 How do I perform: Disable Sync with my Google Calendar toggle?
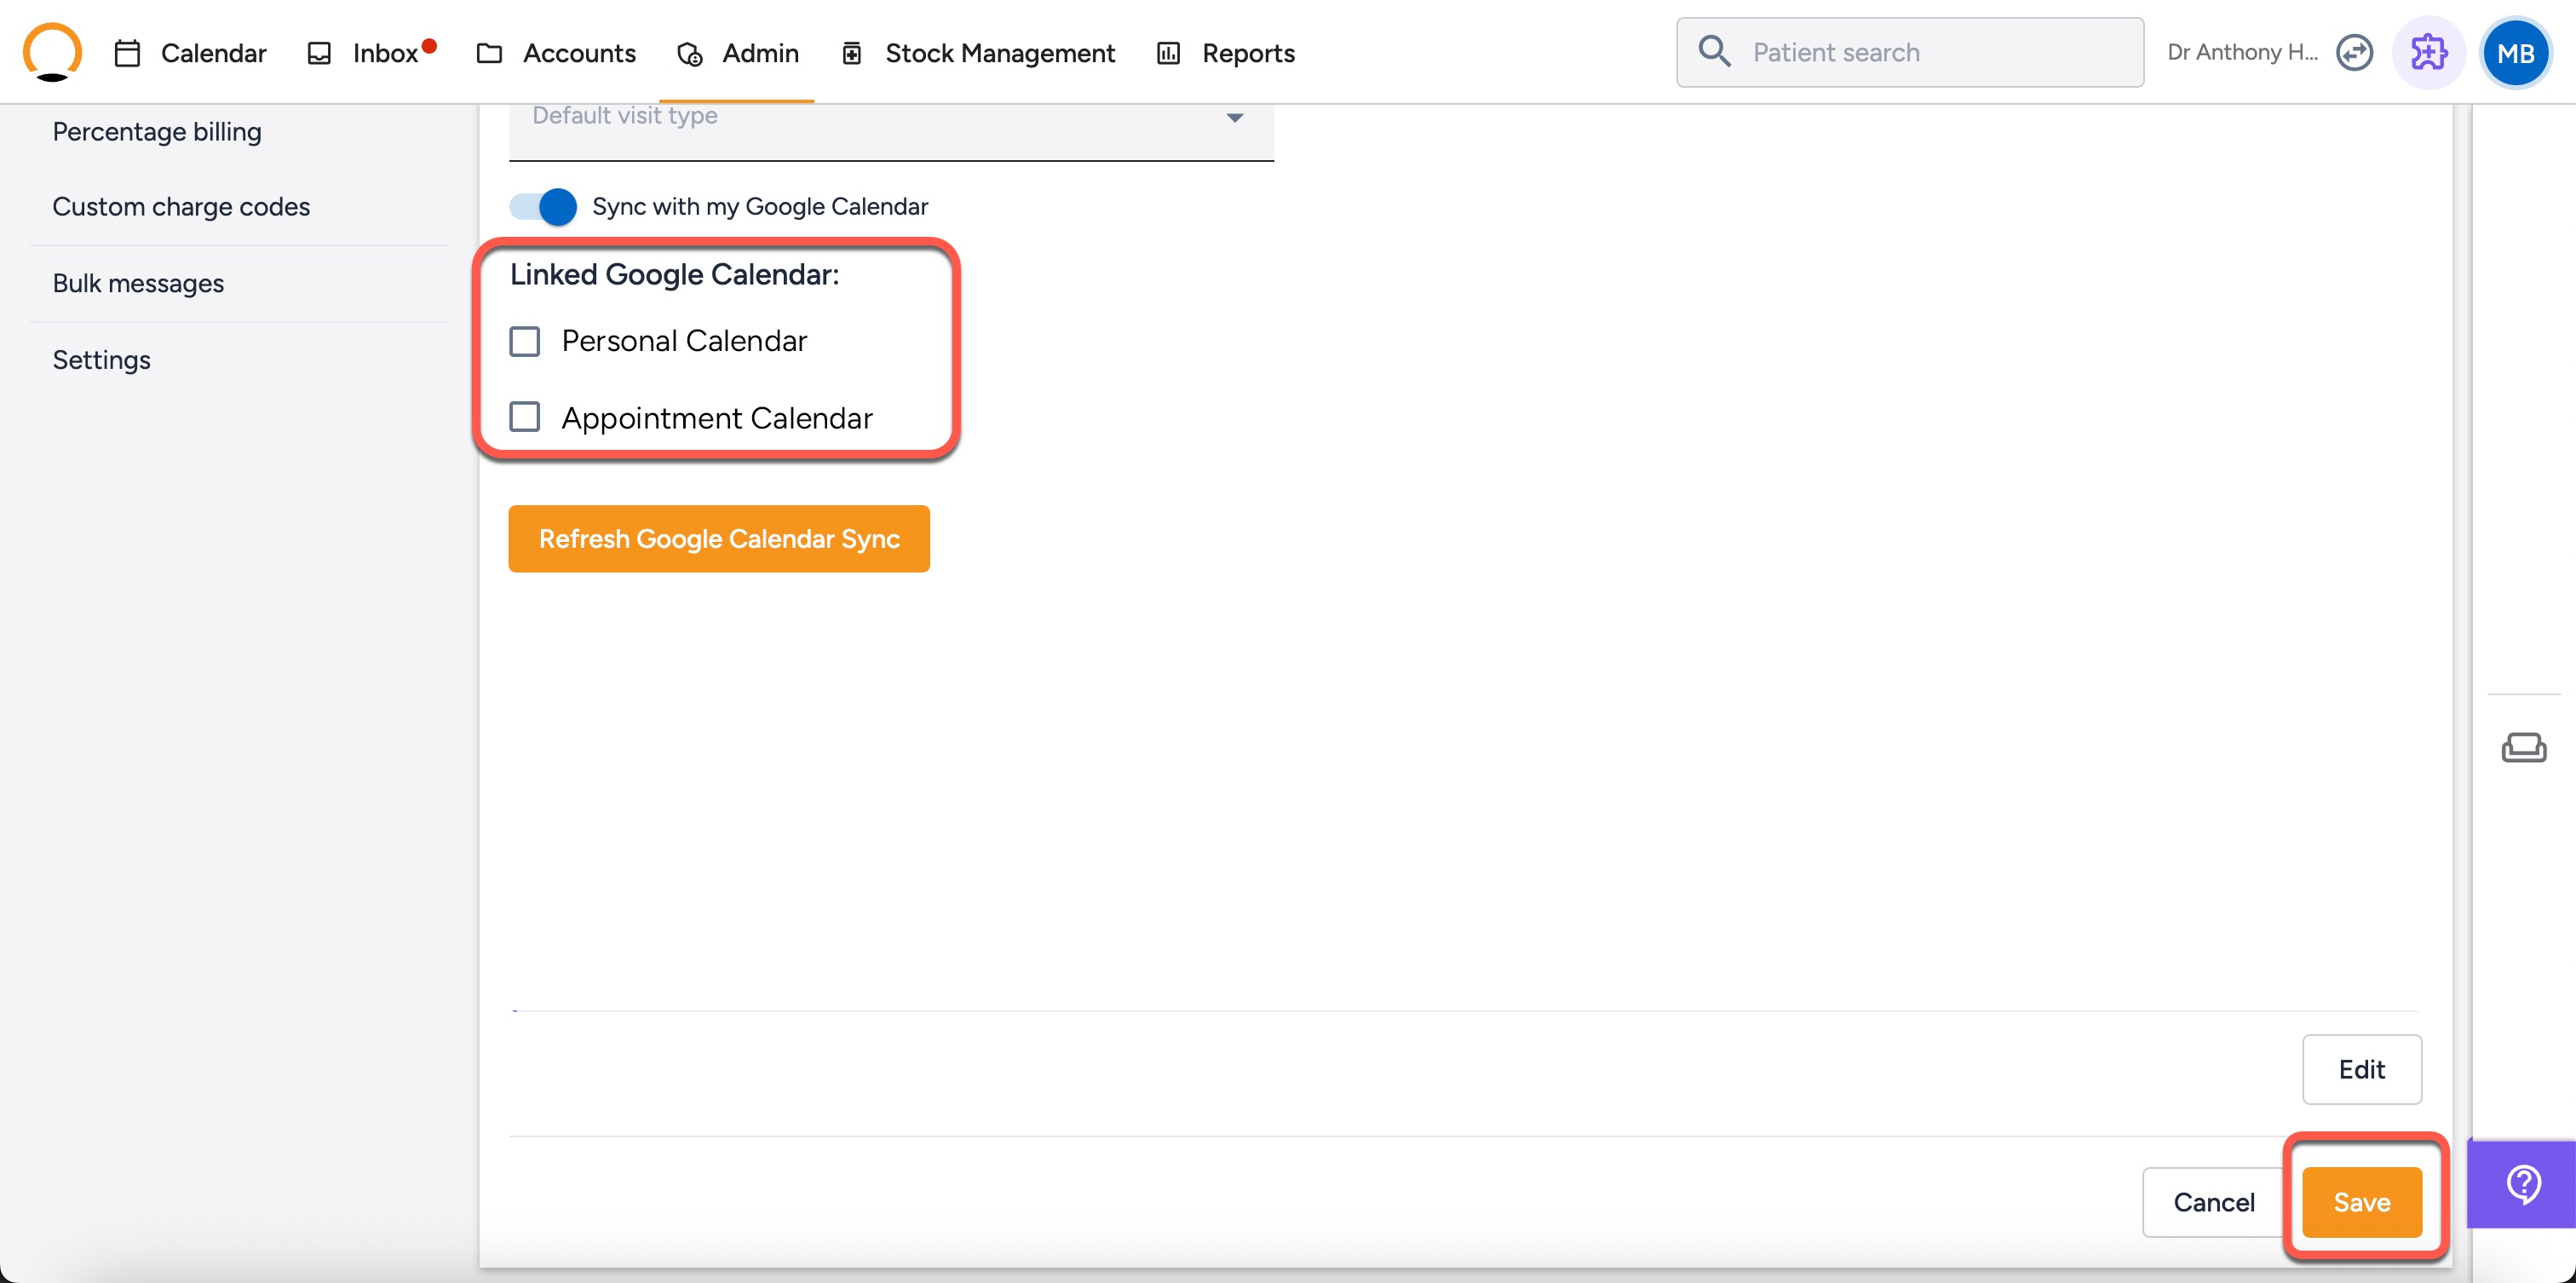click(x=543, y=206)
